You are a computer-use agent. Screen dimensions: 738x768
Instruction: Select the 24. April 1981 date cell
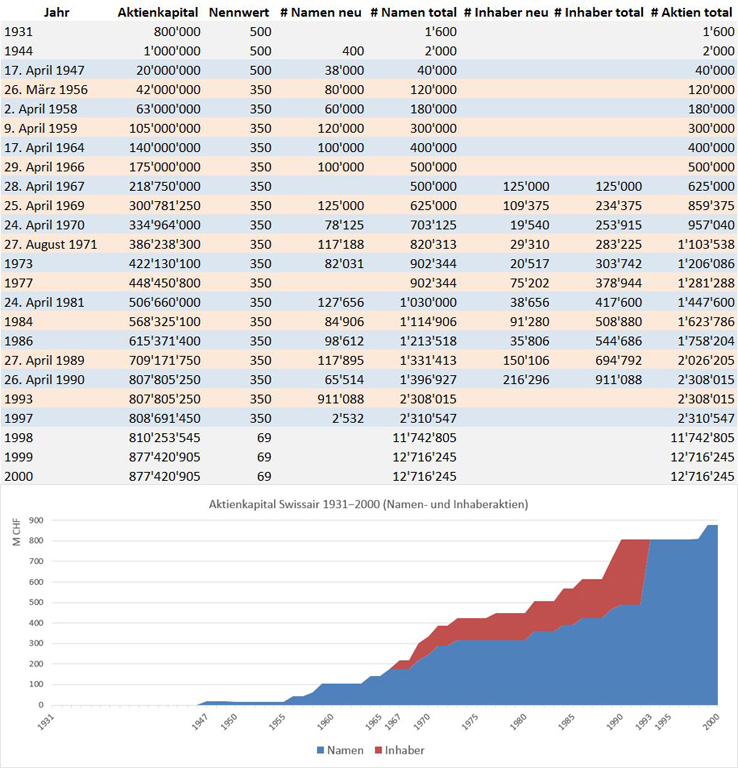click(44, 302)
